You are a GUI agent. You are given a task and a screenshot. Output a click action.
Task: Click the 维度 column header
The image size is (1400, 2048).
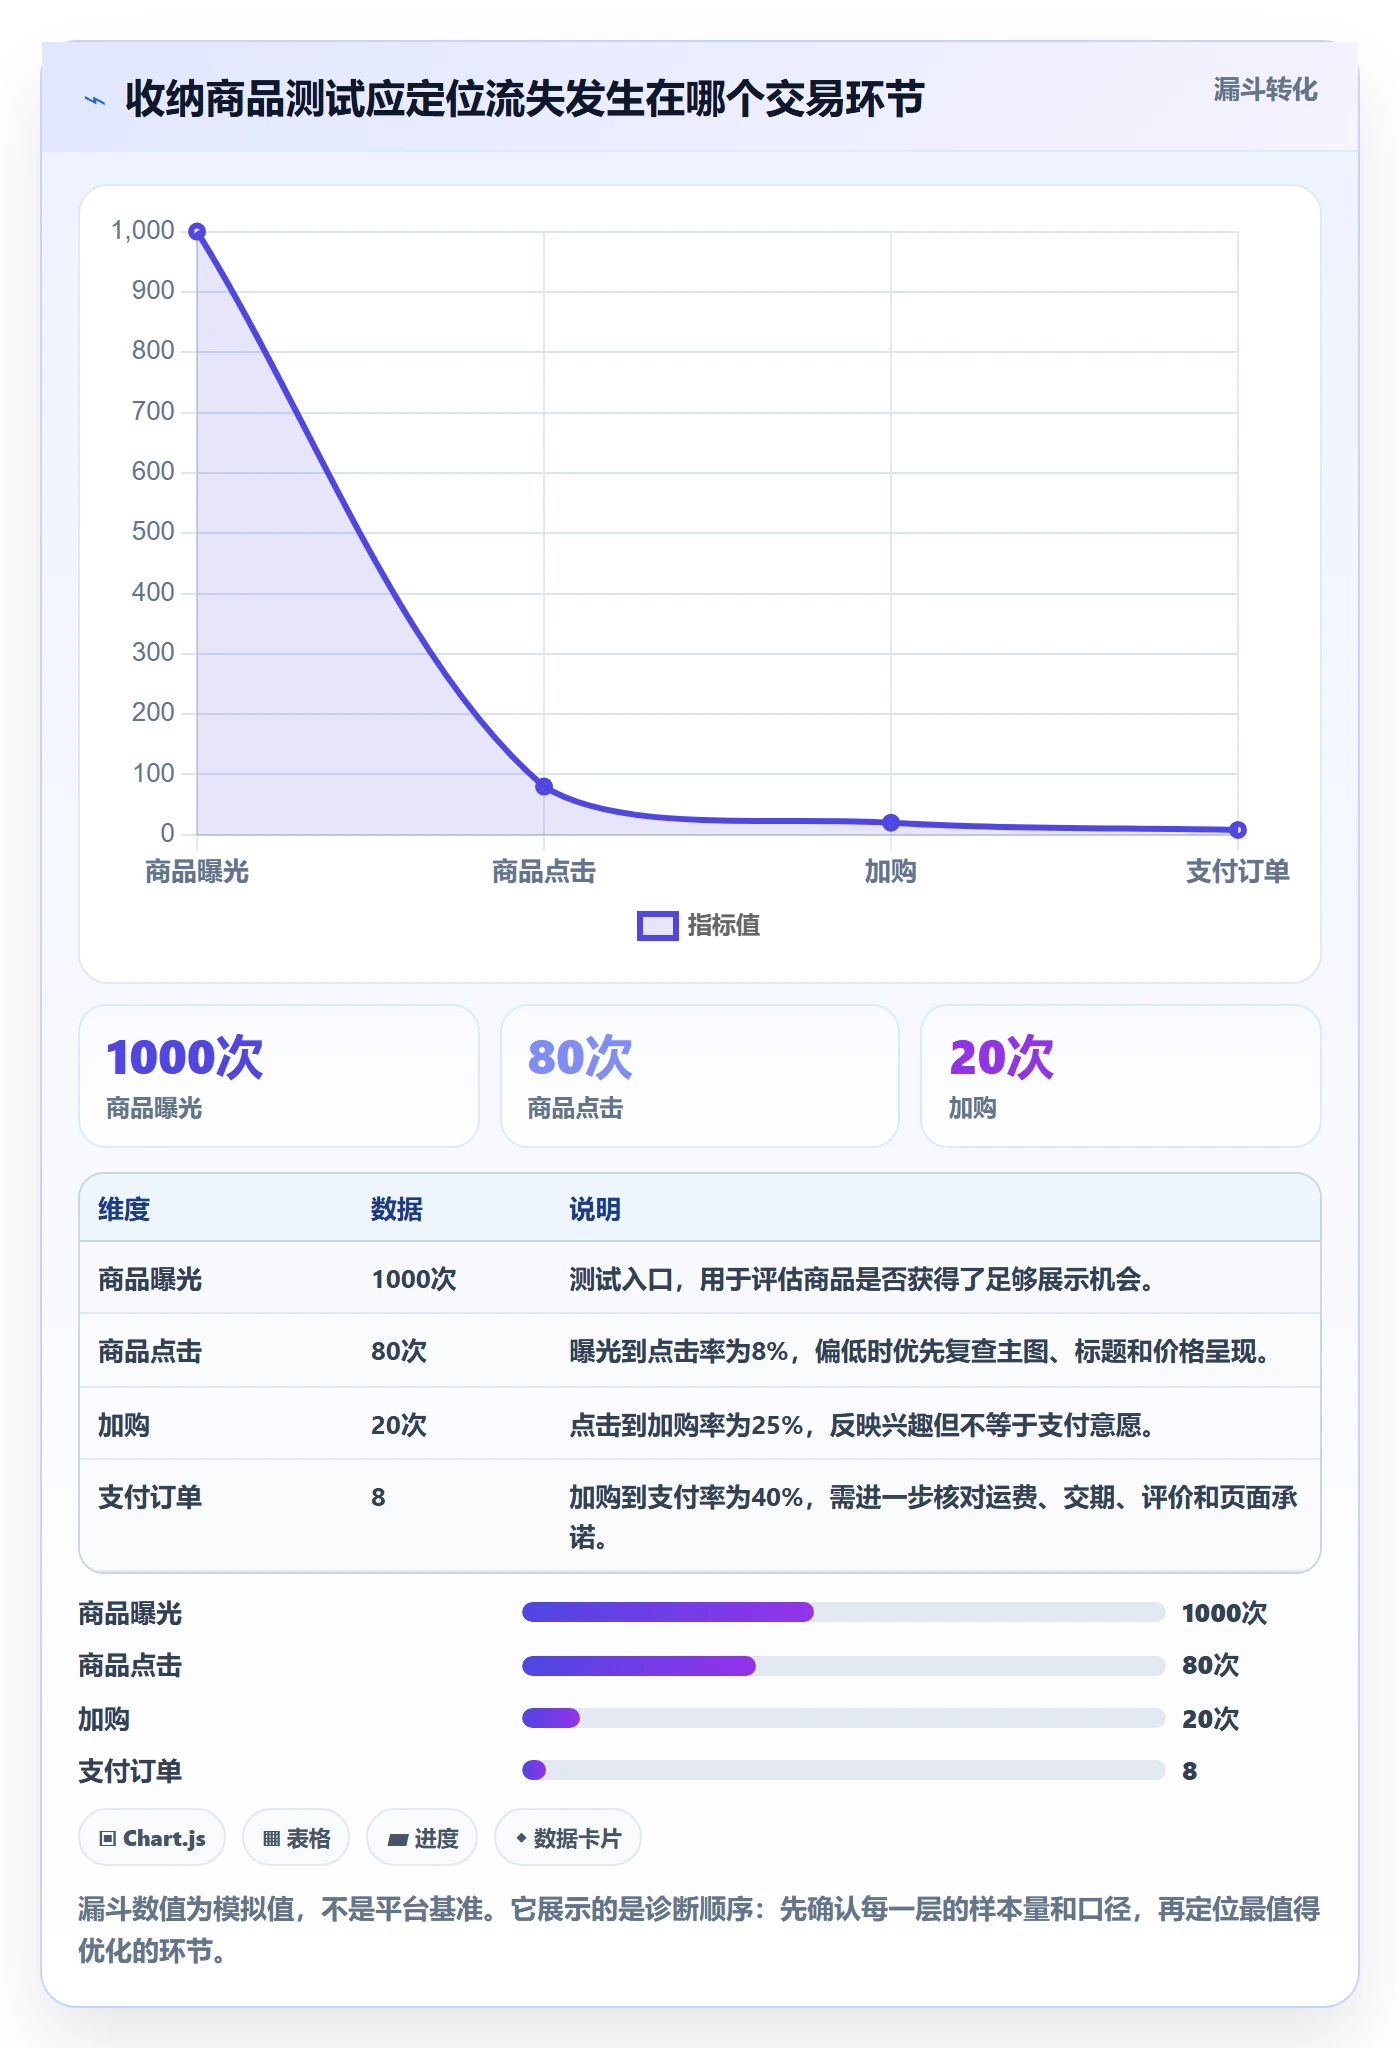pyautogui.click(x=124, y=1209)
